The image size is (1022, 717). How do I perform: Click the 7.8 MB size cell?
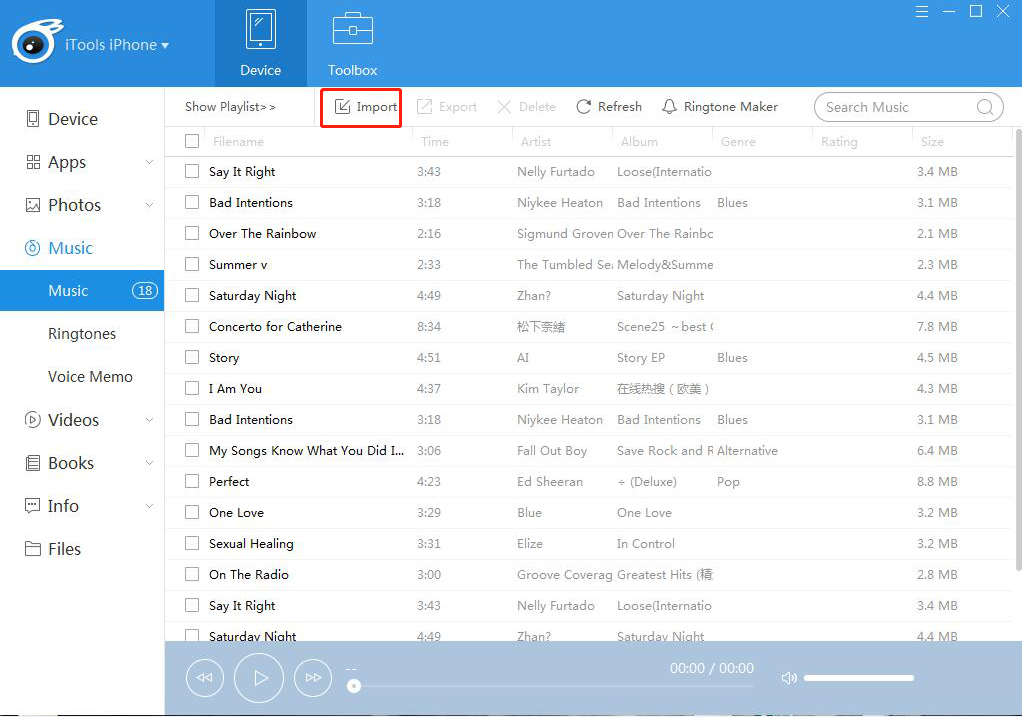[937, 327]
